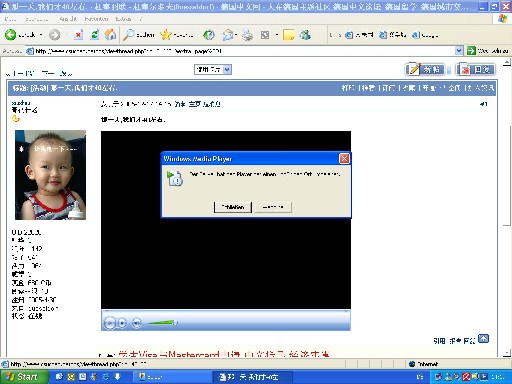Click the Refresh page icon
Viewport: 512px width, 384px height.
tap(95, 35)
